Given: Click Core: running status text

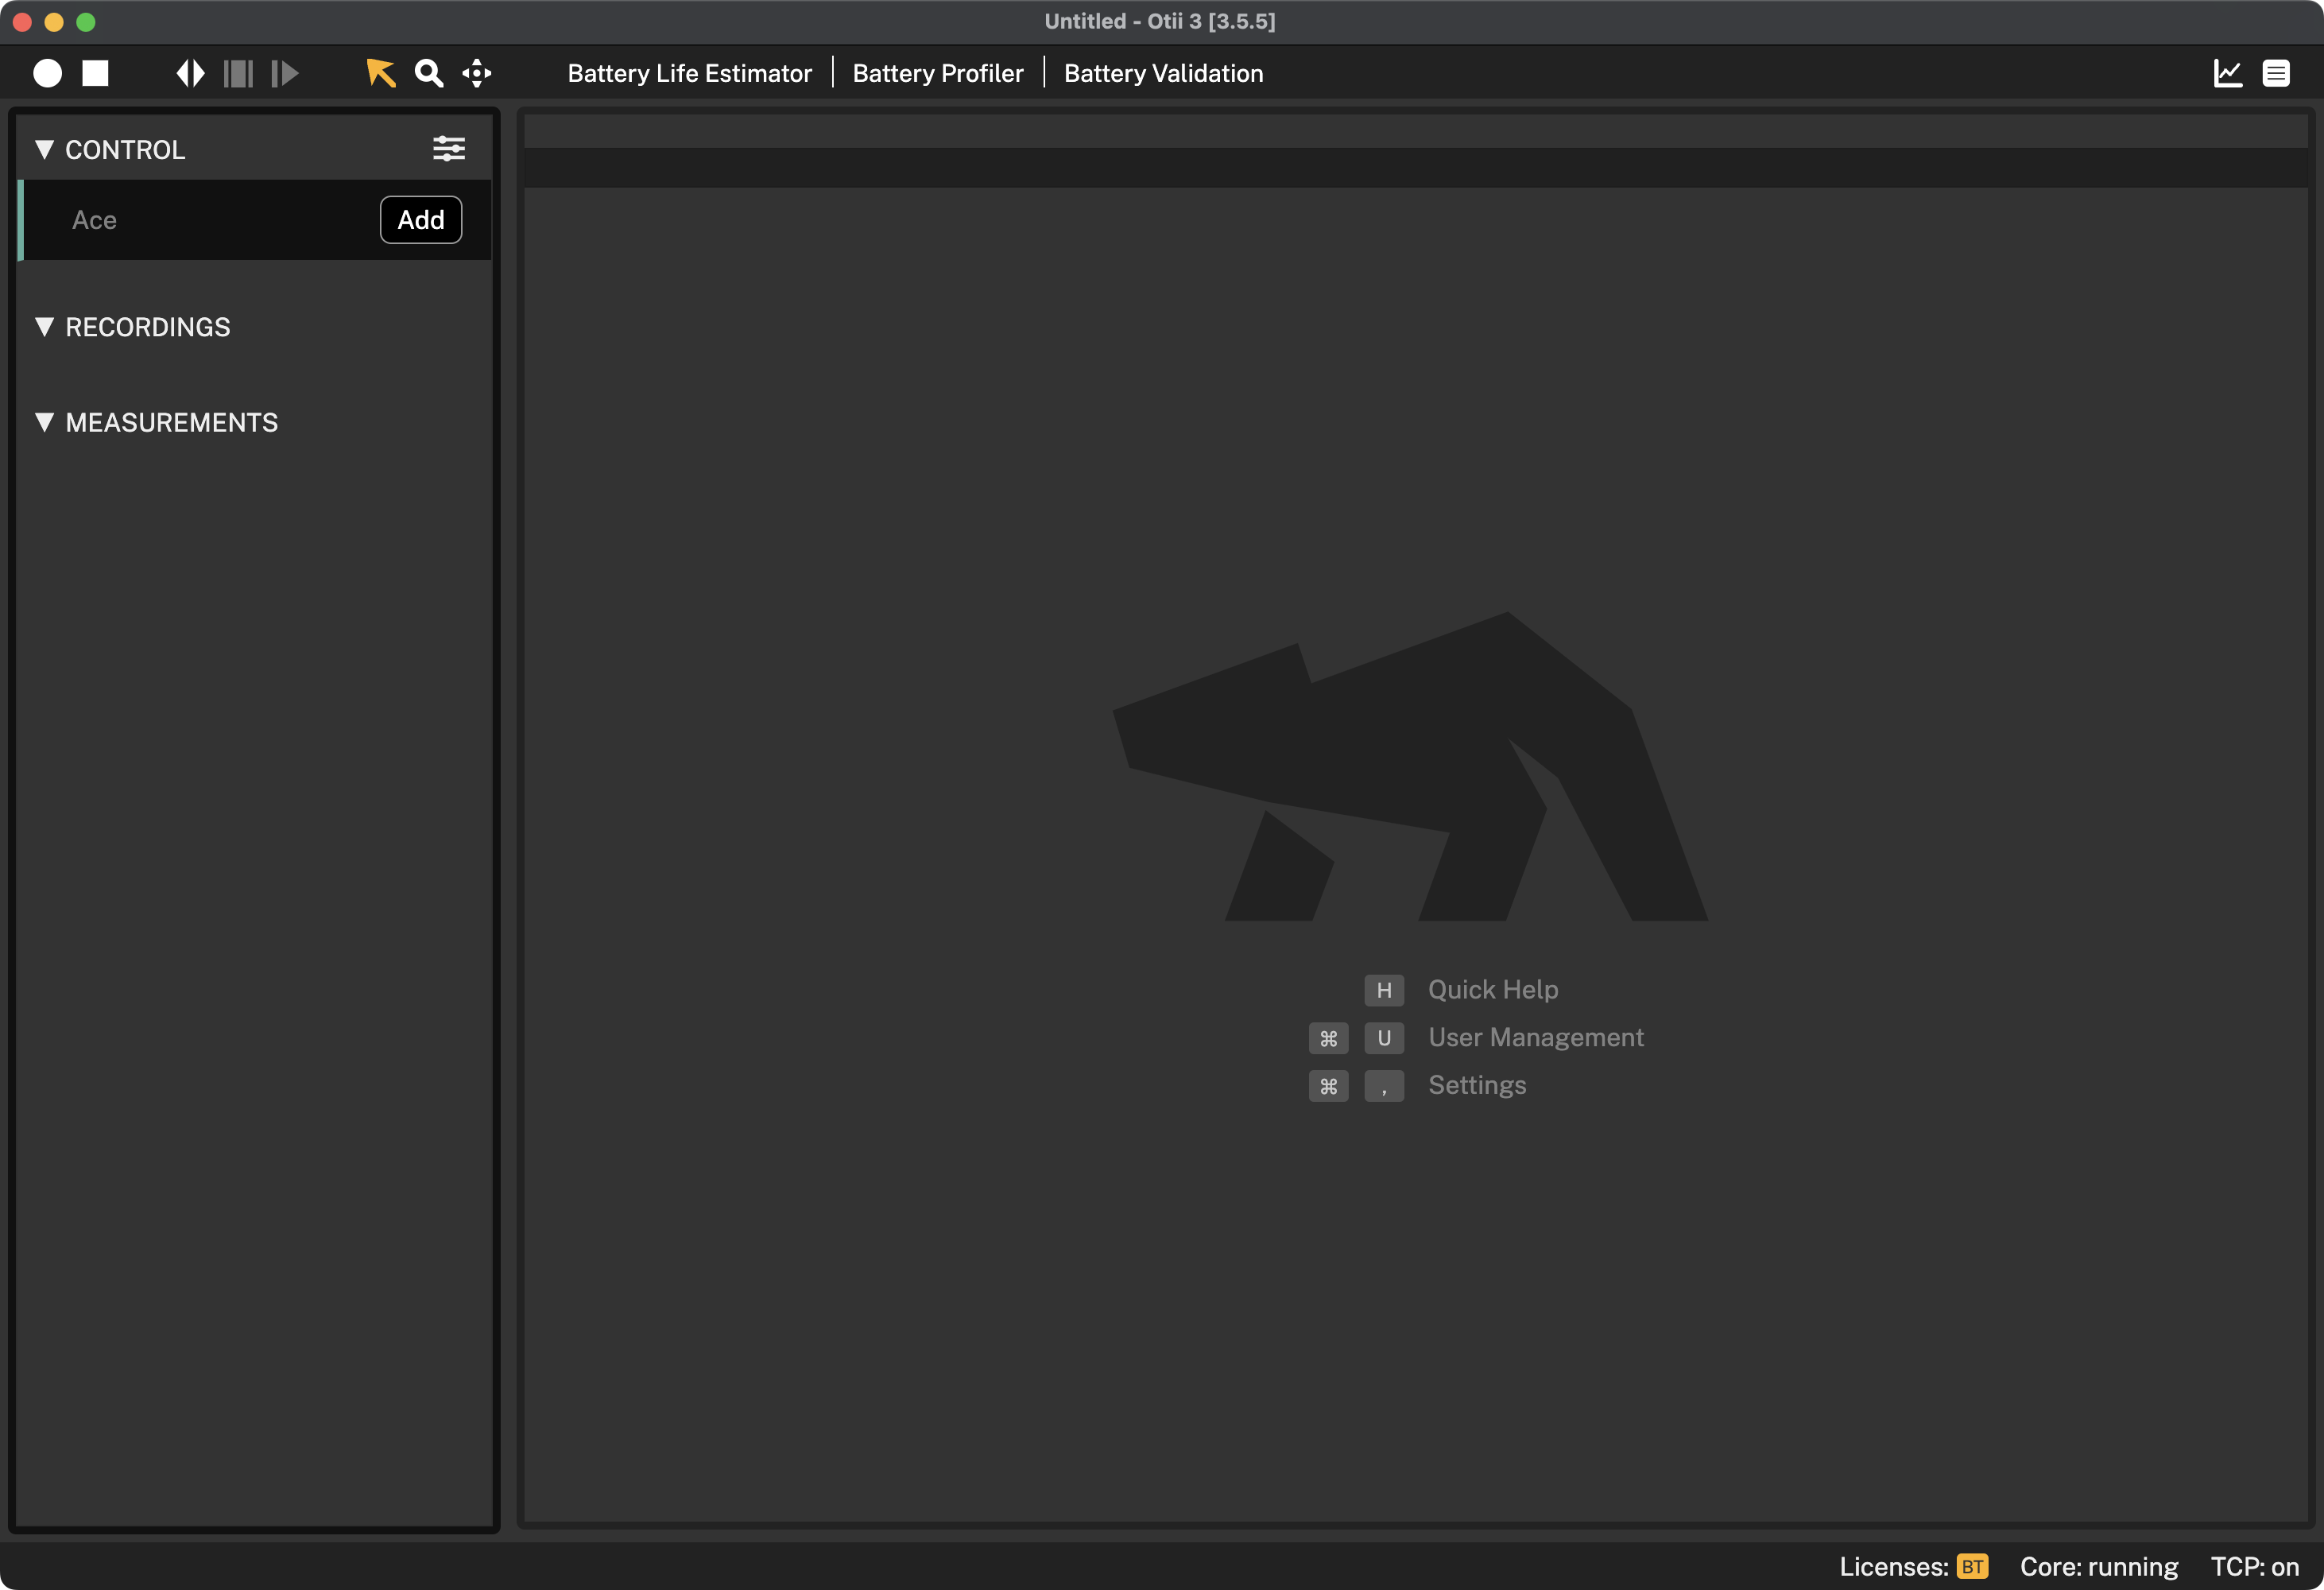Looking at the screenshot, I should click(x=2099, y=1566).
